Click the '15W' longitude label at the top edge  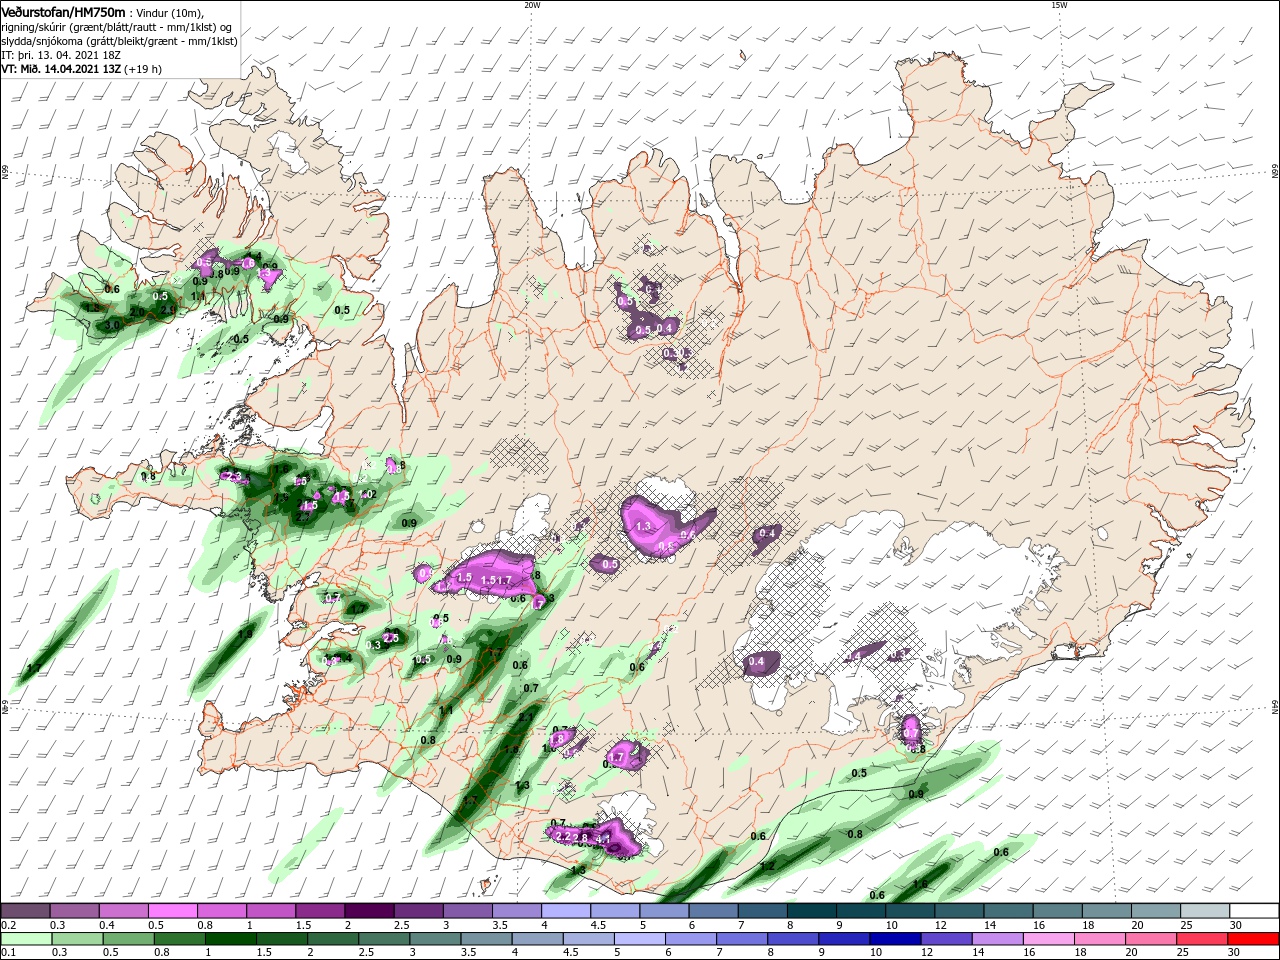point(1059,5)
